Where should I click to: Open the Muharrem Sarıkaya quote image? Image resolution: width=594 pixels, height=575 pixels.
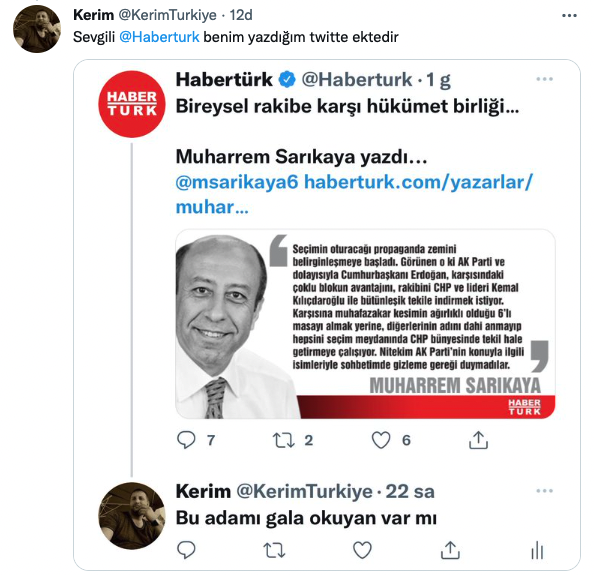pos(365,324)
